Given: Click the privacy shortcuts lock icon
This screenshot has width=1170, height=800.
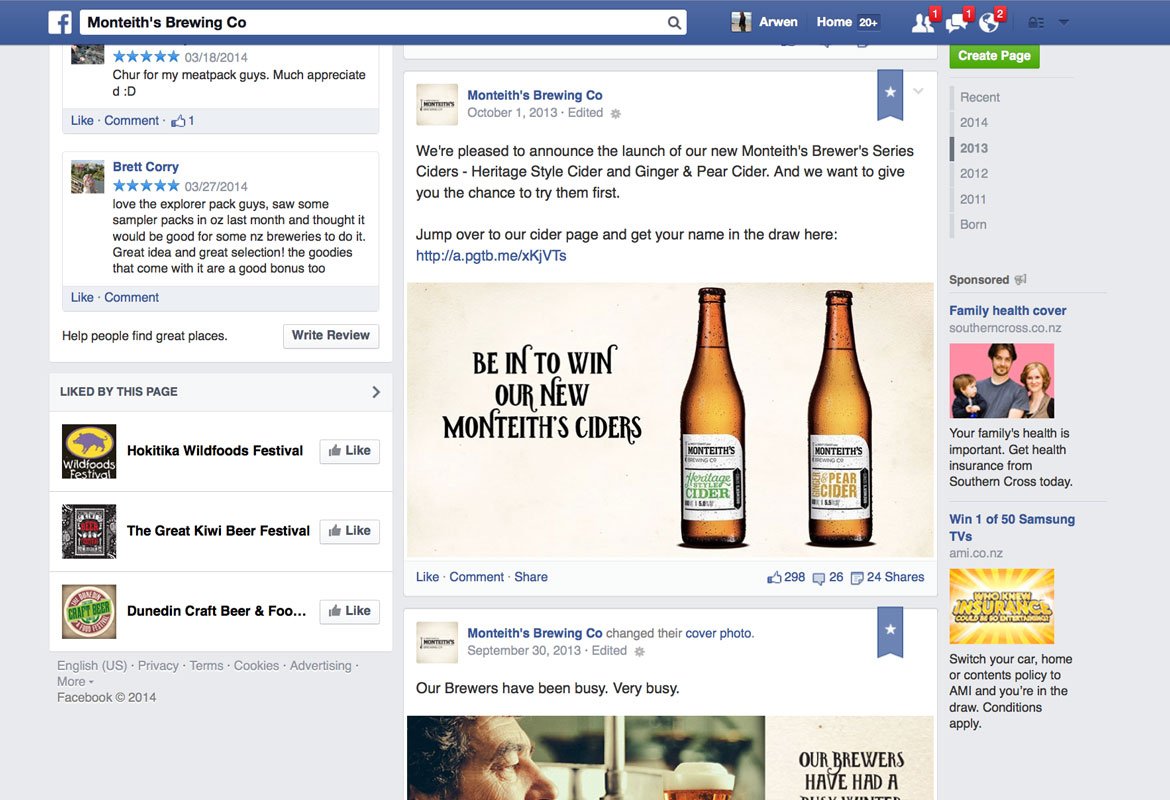Looking at the screenshot, I should (1036, 23).
